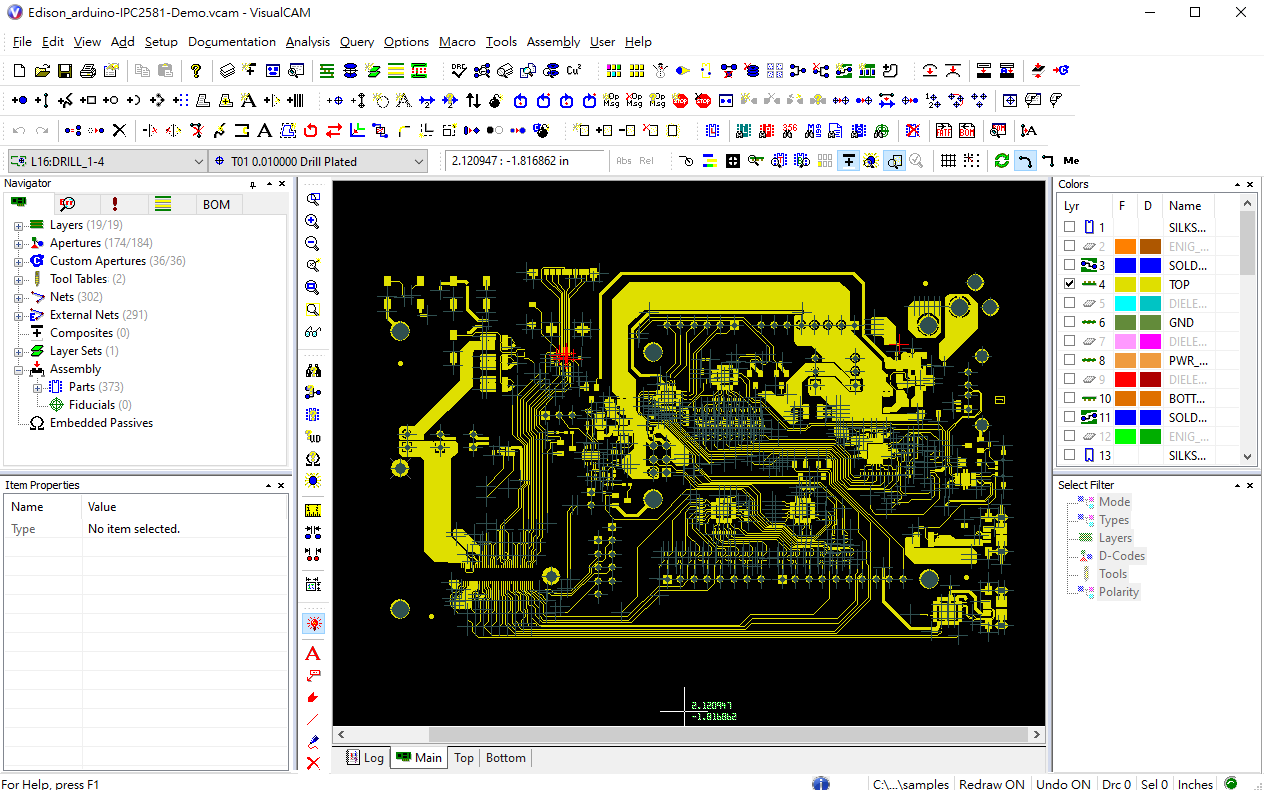The image size is (1264, 790).
Task: Click the DRC check icon
Action: coord(458,71)
